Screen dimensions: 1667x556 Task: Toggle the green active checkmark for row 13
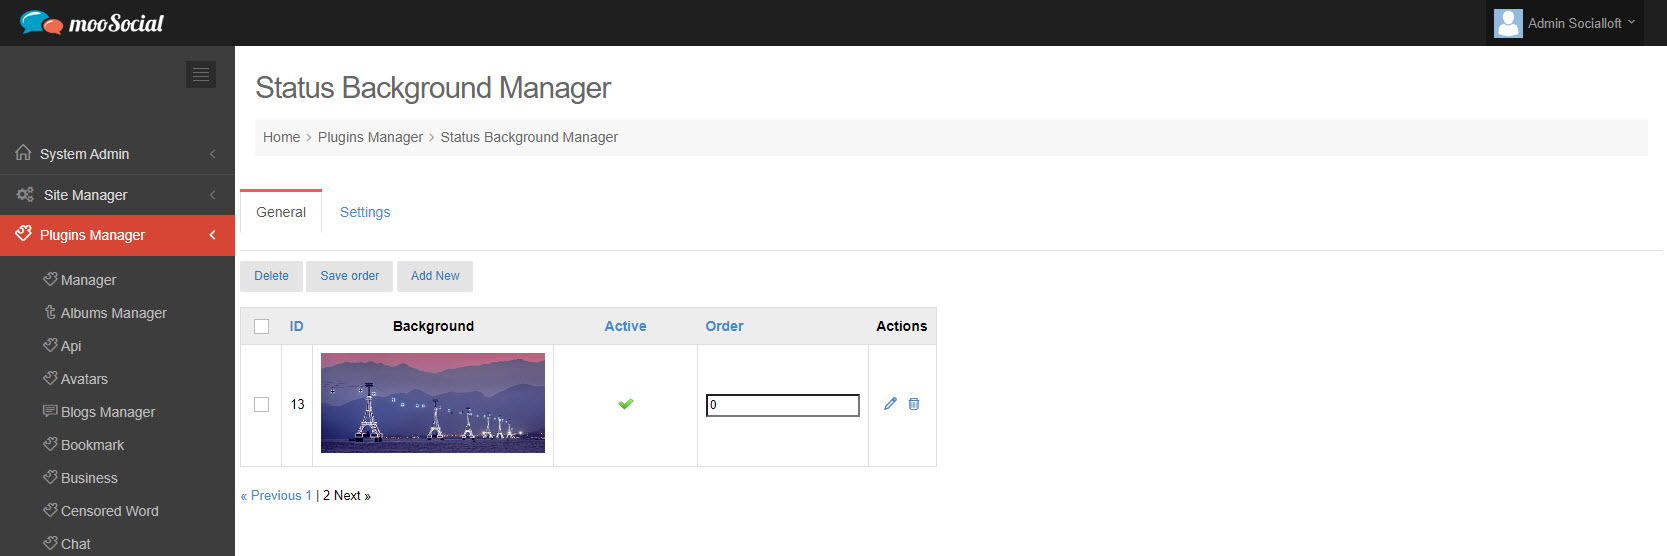pyautogui.click(x=626, y=404)
